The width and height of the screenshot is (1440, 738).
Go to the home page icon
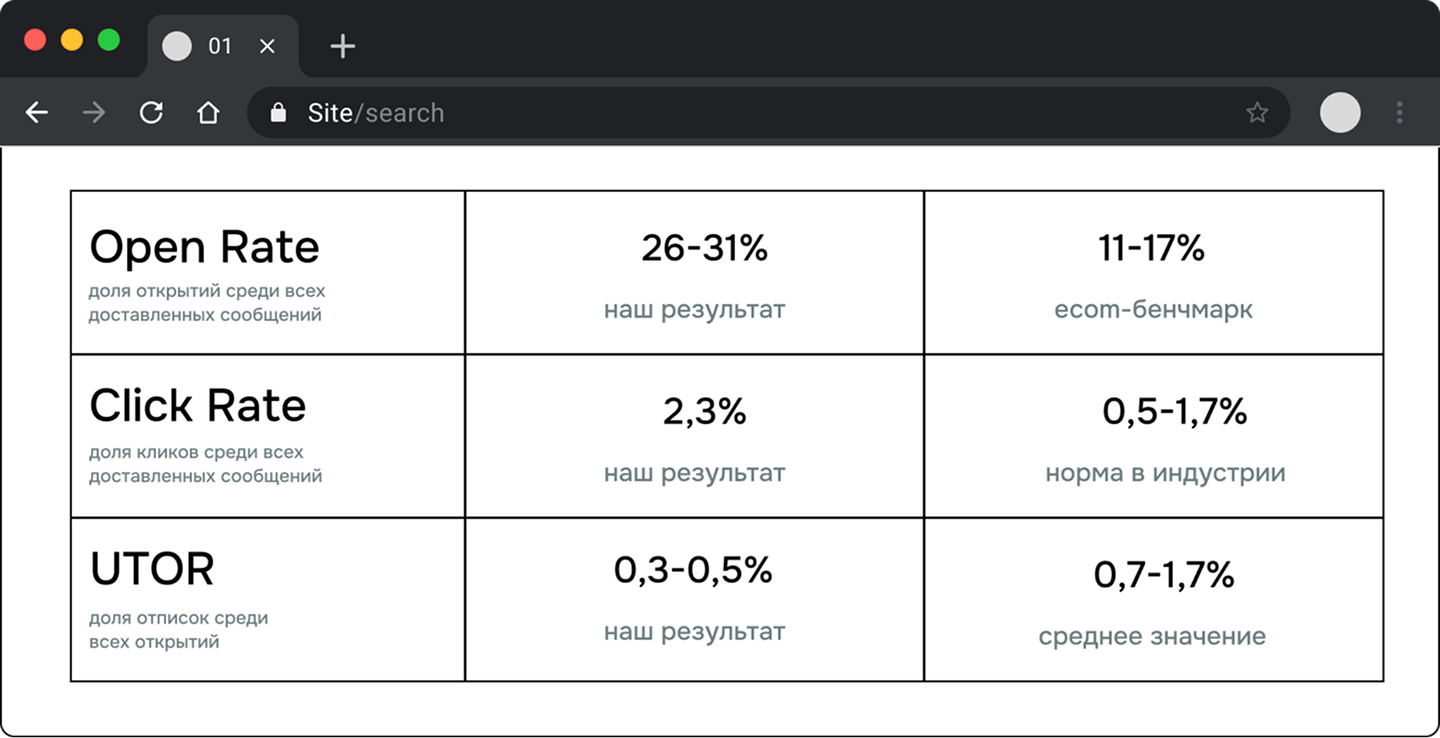pos(208,113)
